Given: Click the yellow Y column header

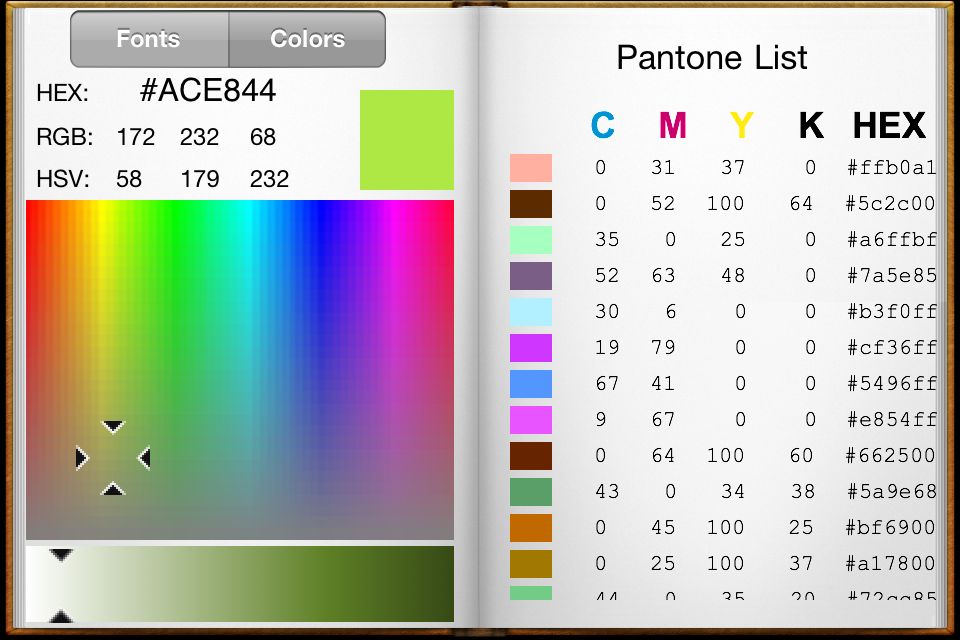Looking at the screenshot, I should [x=741, y=126].
